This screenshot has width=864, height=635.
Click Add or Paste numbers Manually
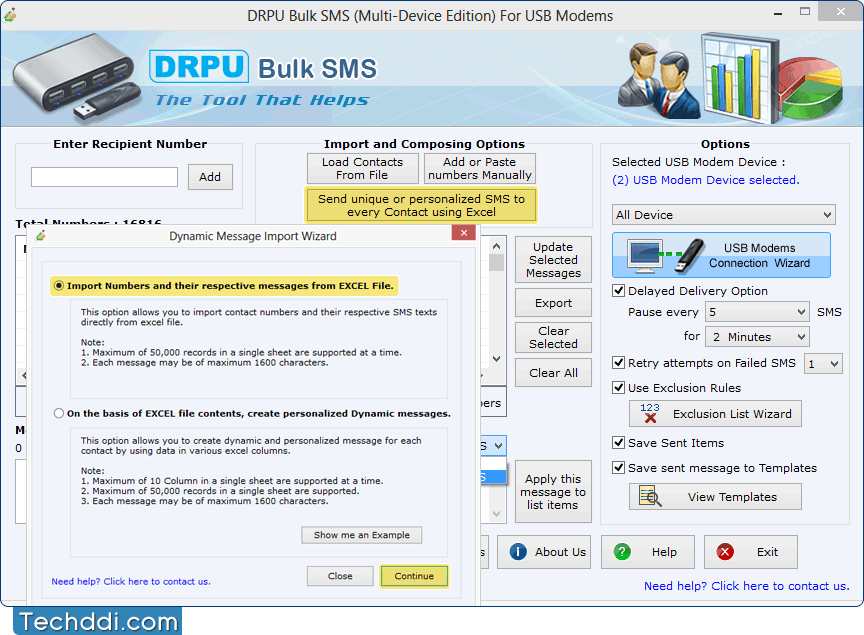(479, 169)
